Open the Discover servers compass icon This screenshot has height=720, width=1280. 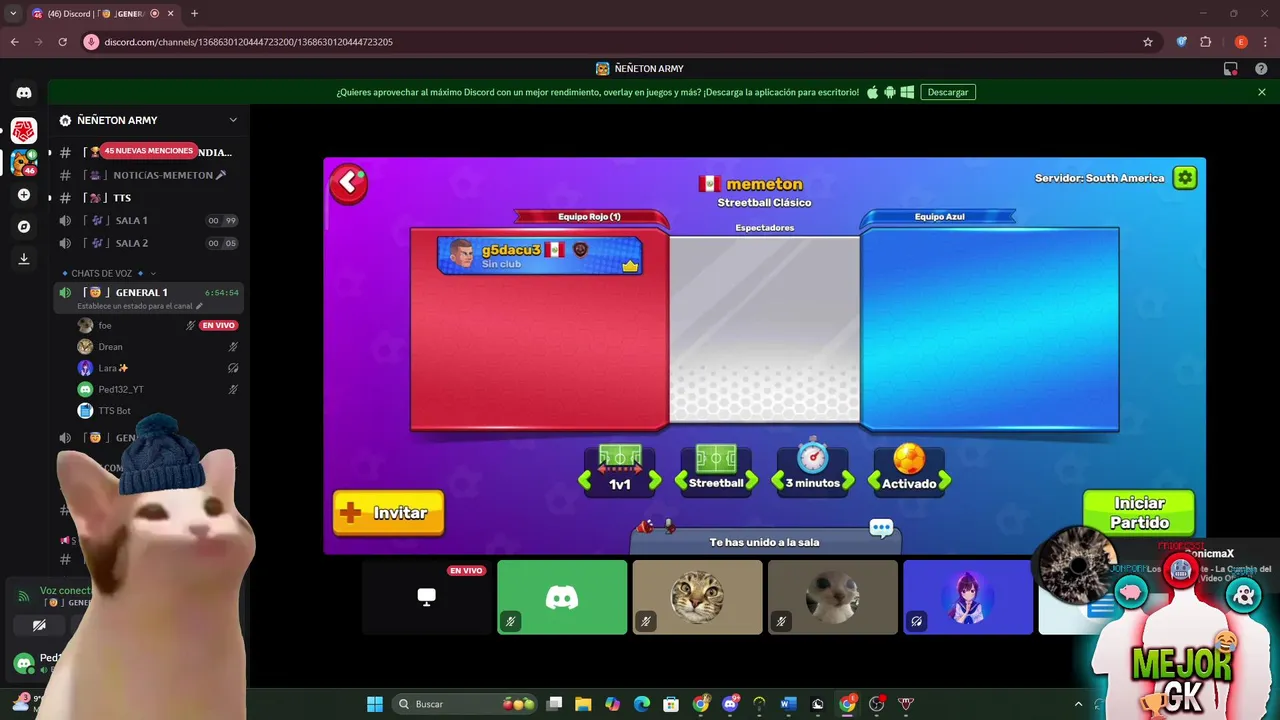click(24, 227)
